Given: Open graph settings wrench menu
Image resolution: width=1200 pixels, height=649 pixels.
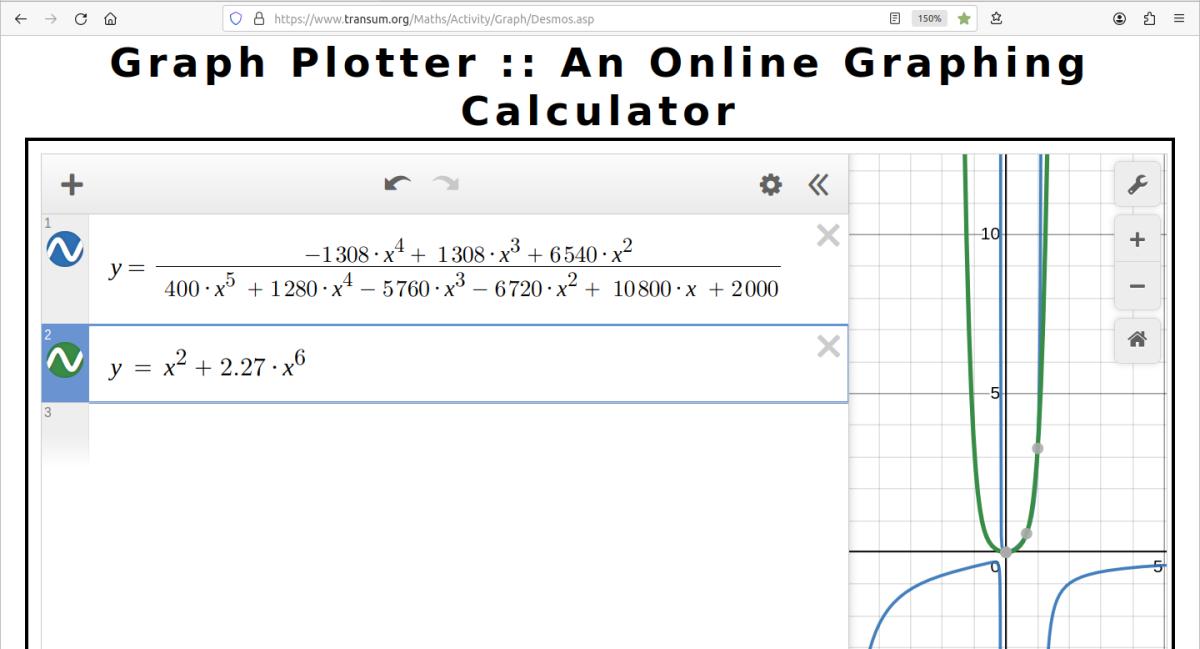Looking at the screenshot, I should click(x=1137, y=184).
